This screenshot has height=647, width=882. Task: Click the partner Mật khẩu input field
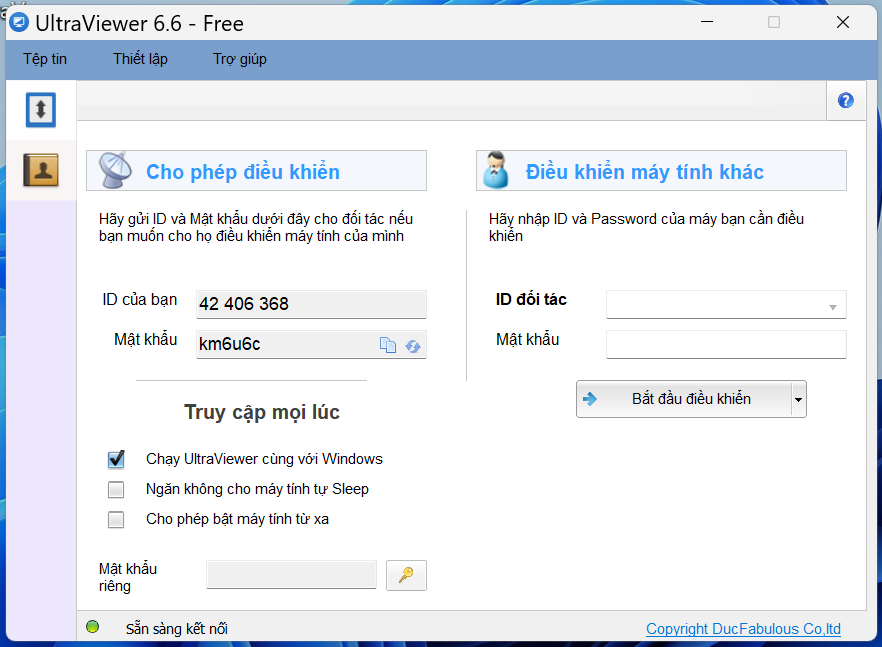click(x=726, y=344)
